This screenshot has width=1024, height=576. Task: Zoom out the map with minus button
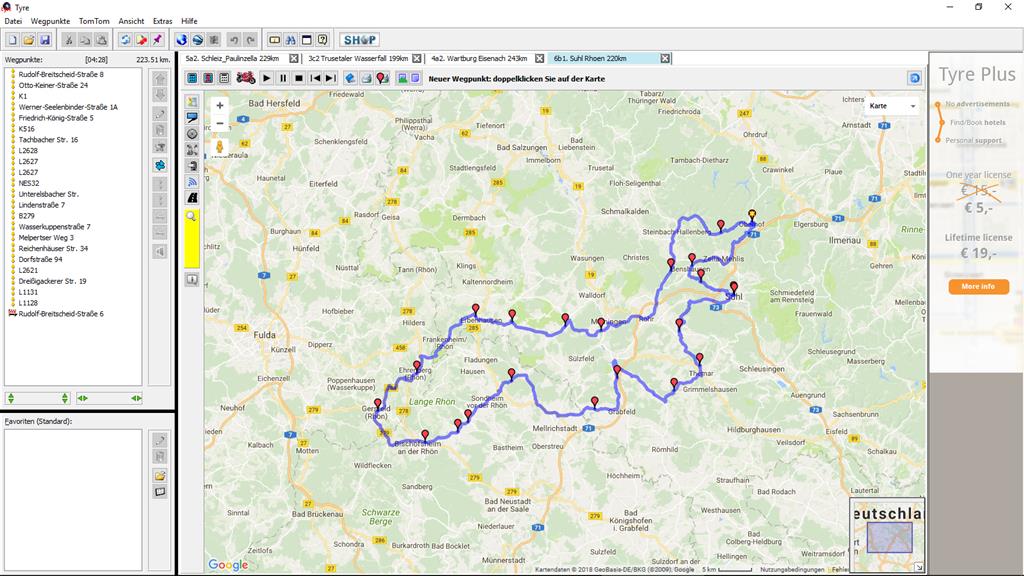[220, 123]
